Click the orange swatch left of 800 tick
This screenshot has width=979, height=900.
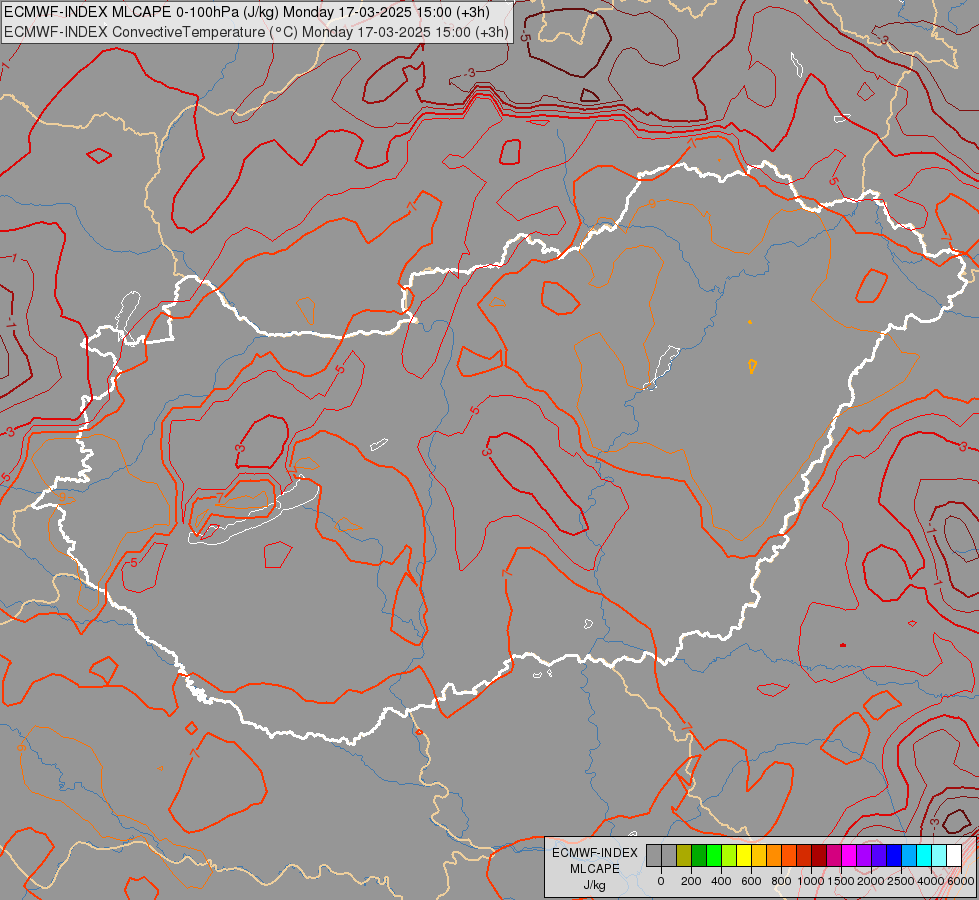point(774,856)
